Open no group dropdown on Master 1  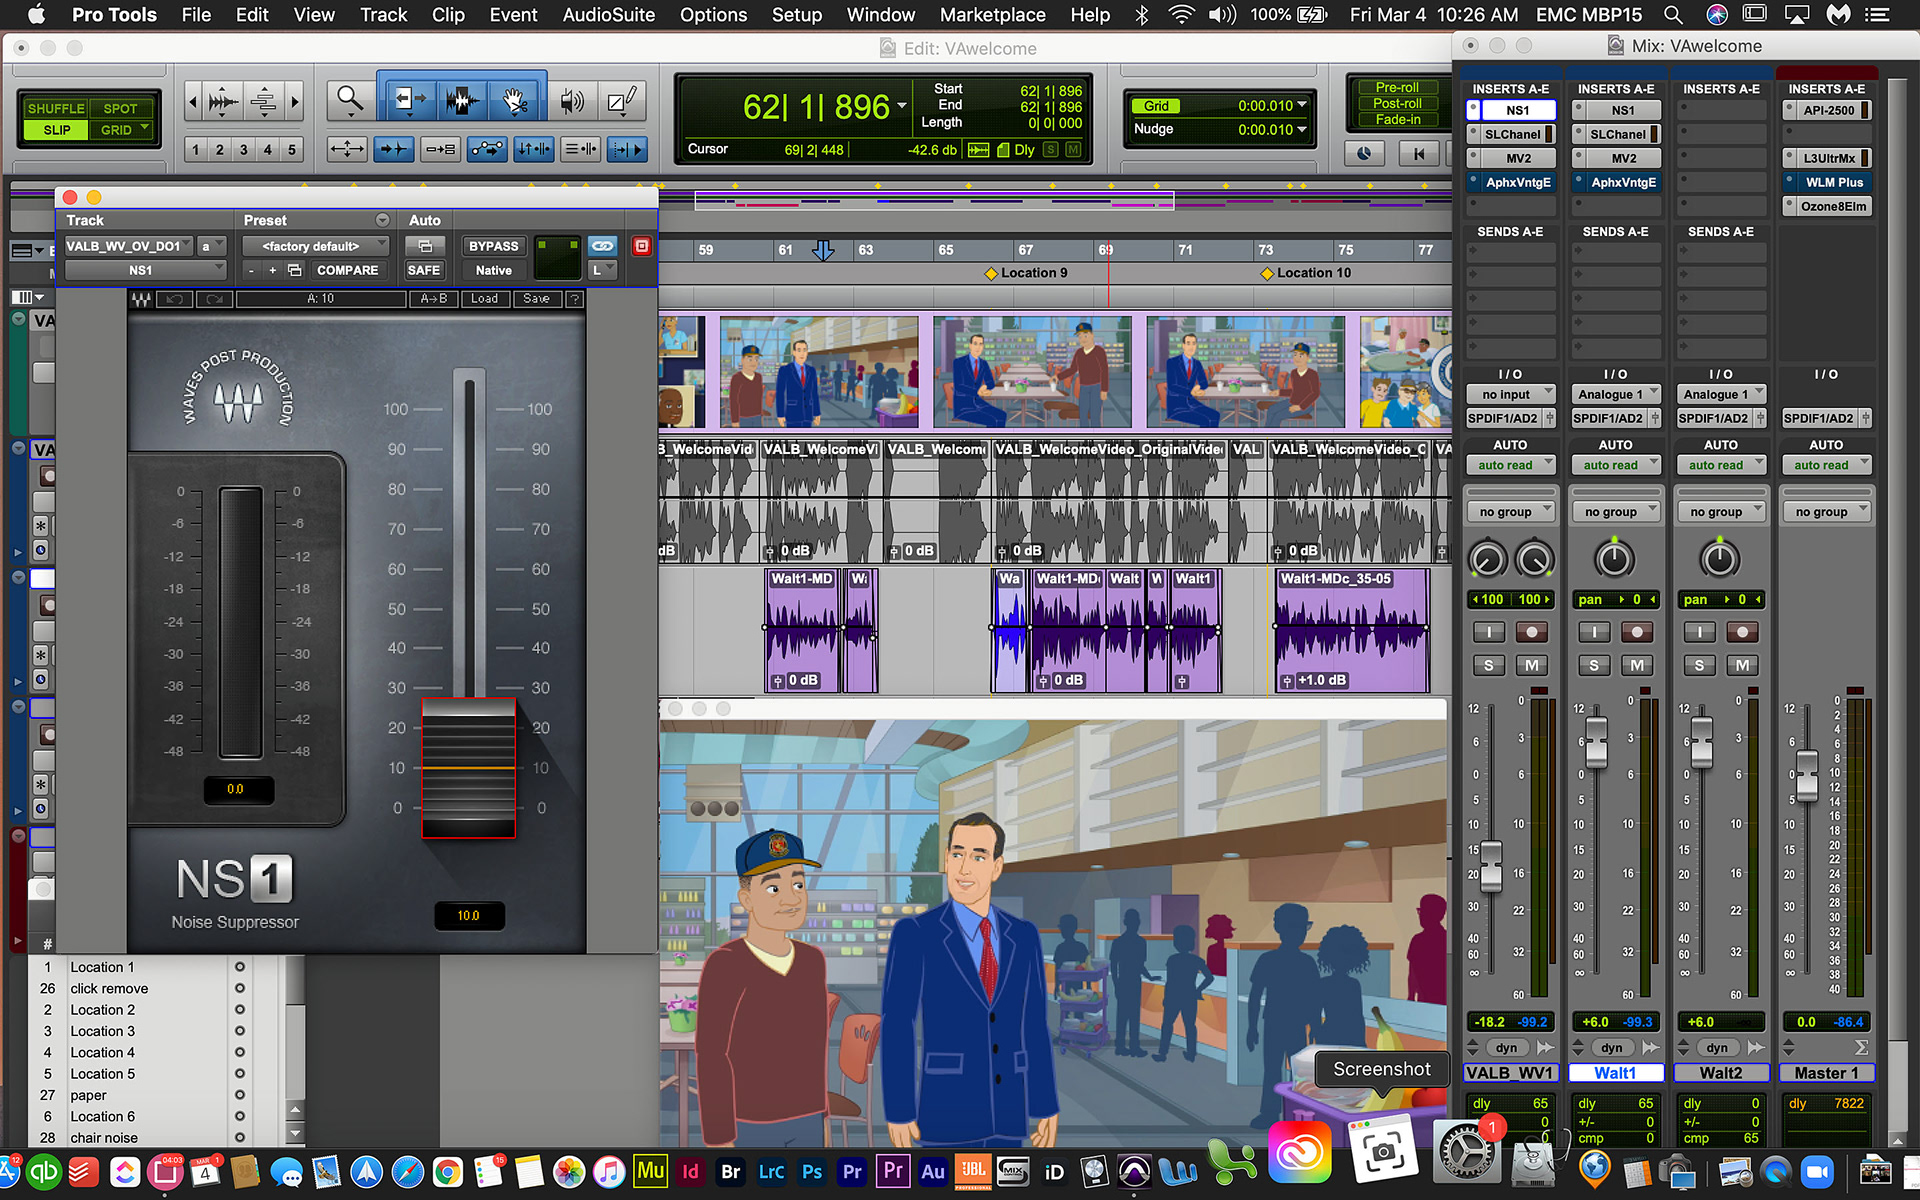[1826, 512]
